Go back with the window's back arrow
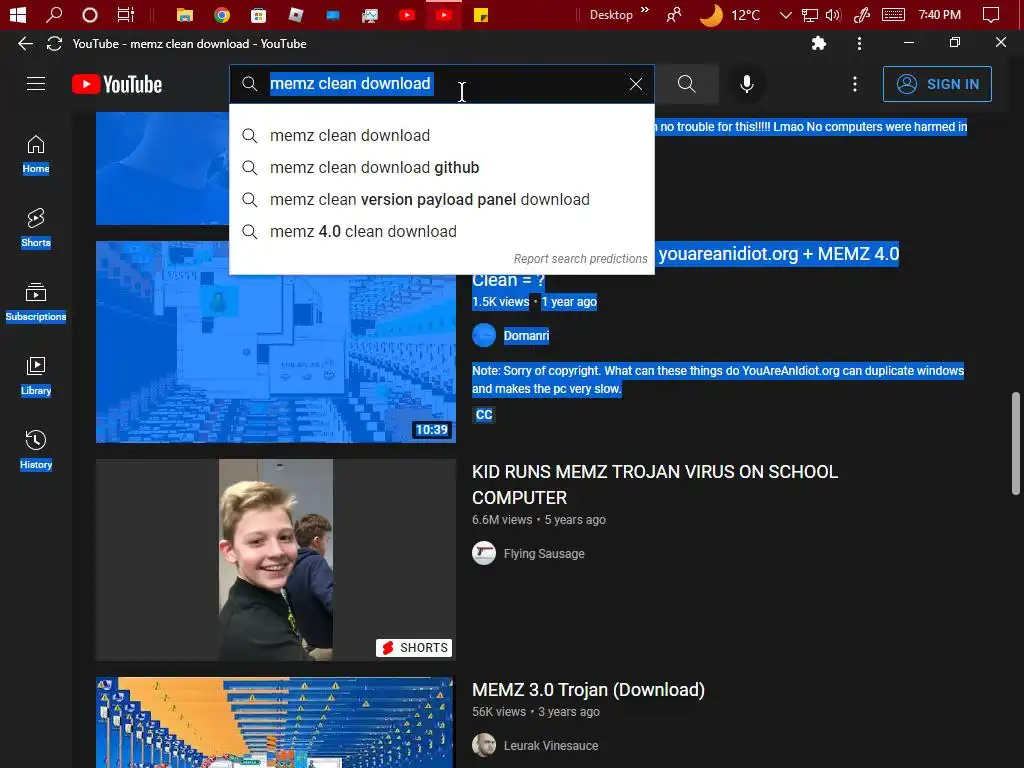This screenshot has width=1024, height=768. tap(25, 44)
